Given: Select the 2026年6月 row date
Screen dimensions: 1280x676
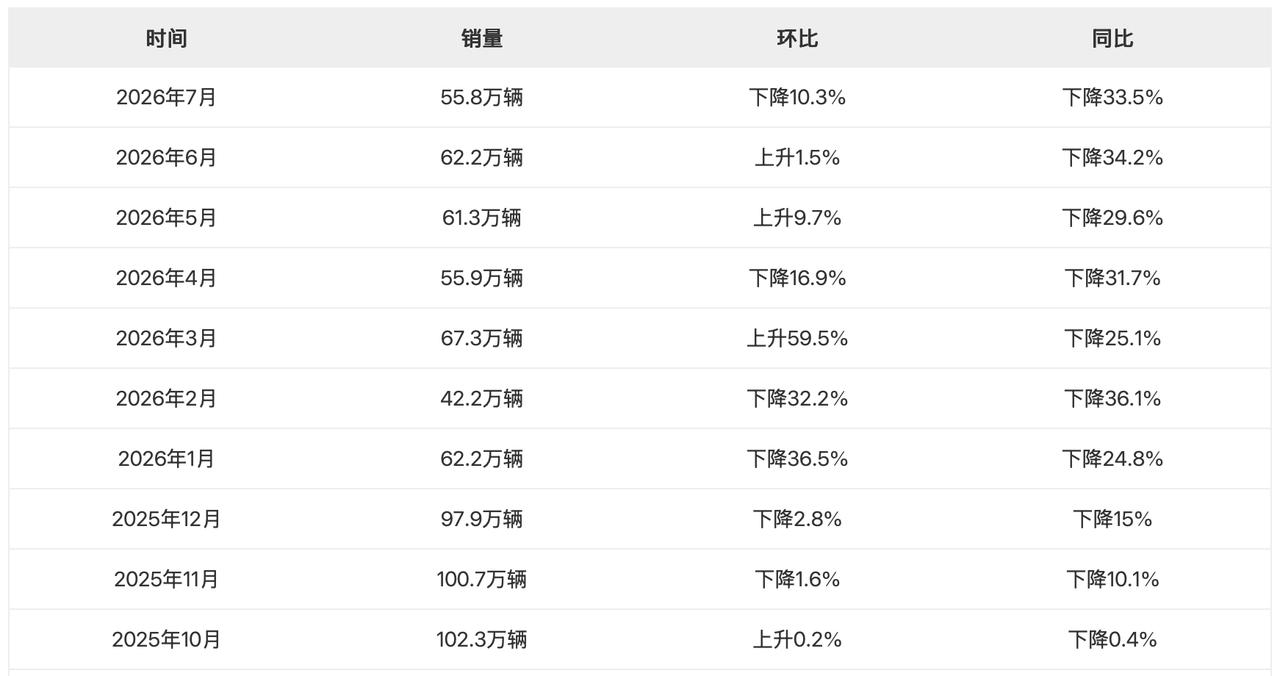Looking at the screenshot, I should (x=166, y=158).
